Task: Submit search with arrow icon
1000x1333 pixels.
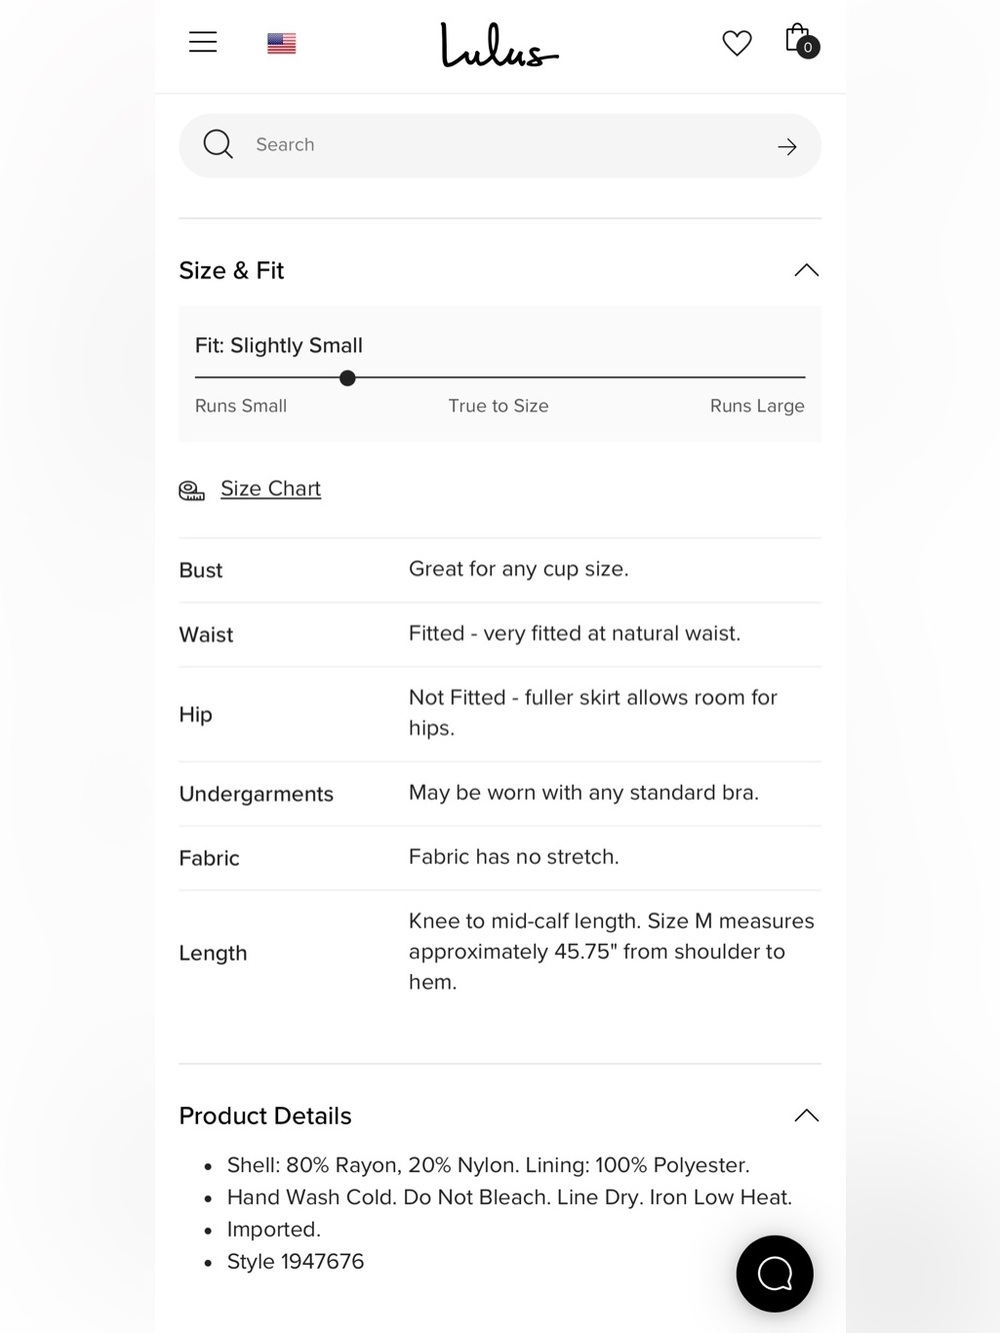Action: (787, 147)
